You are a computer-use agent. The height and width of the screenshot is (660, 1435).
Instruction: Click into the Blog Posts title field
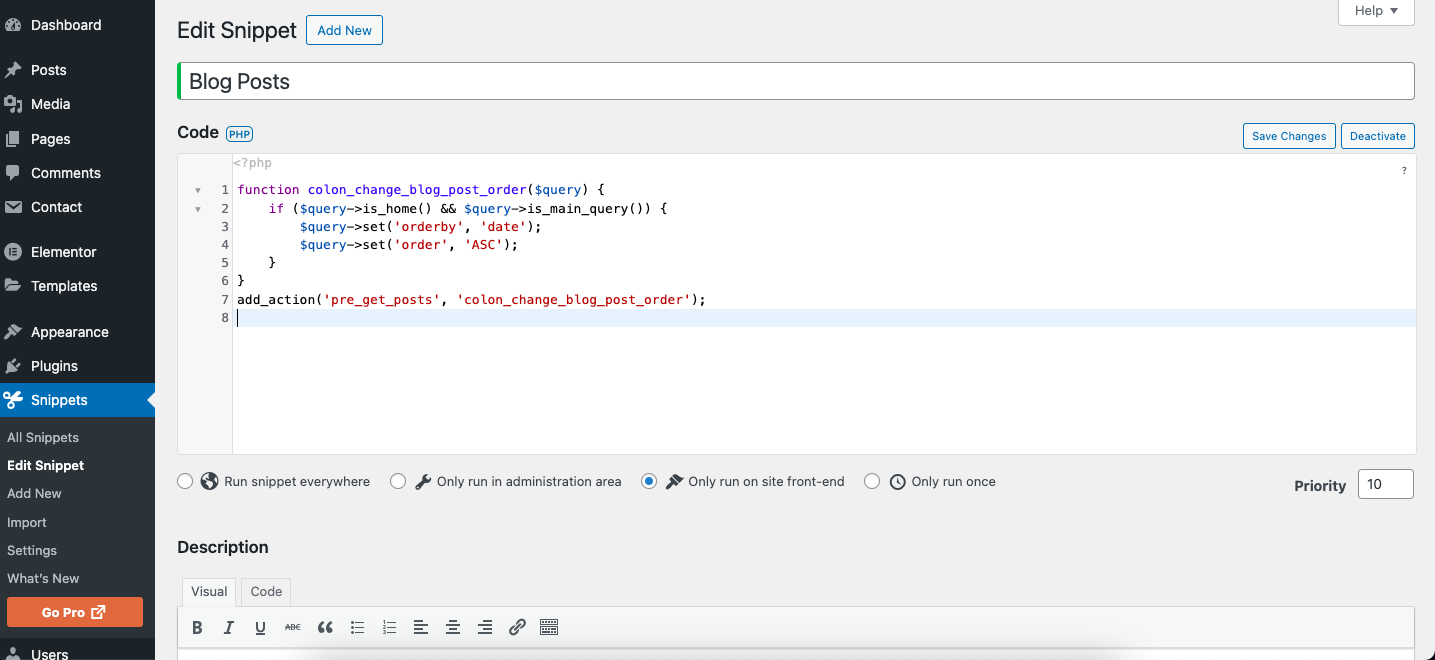[x=796, y=81]
